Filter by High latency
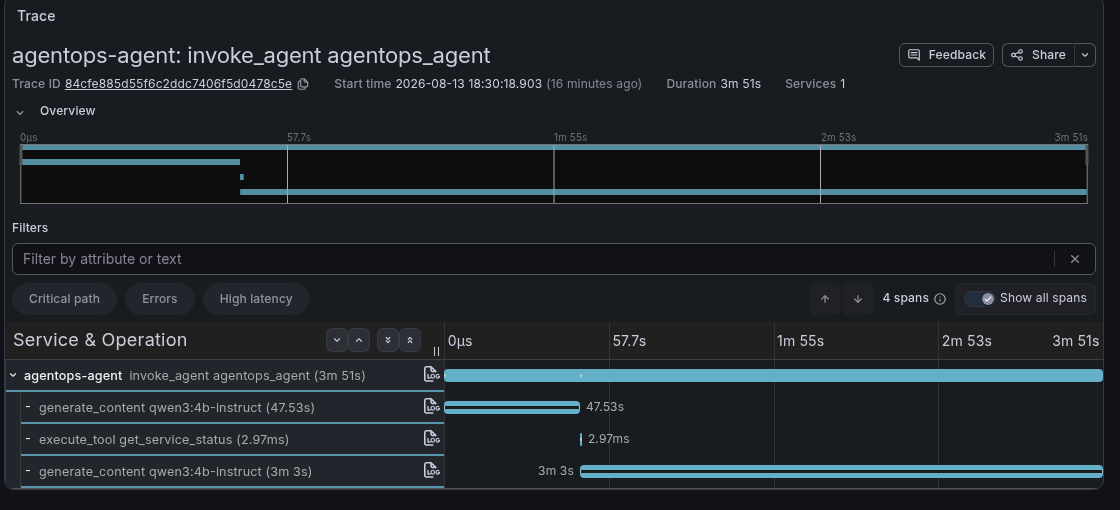Viewport: 1120px width, 510px height. [x=256, y=299]
